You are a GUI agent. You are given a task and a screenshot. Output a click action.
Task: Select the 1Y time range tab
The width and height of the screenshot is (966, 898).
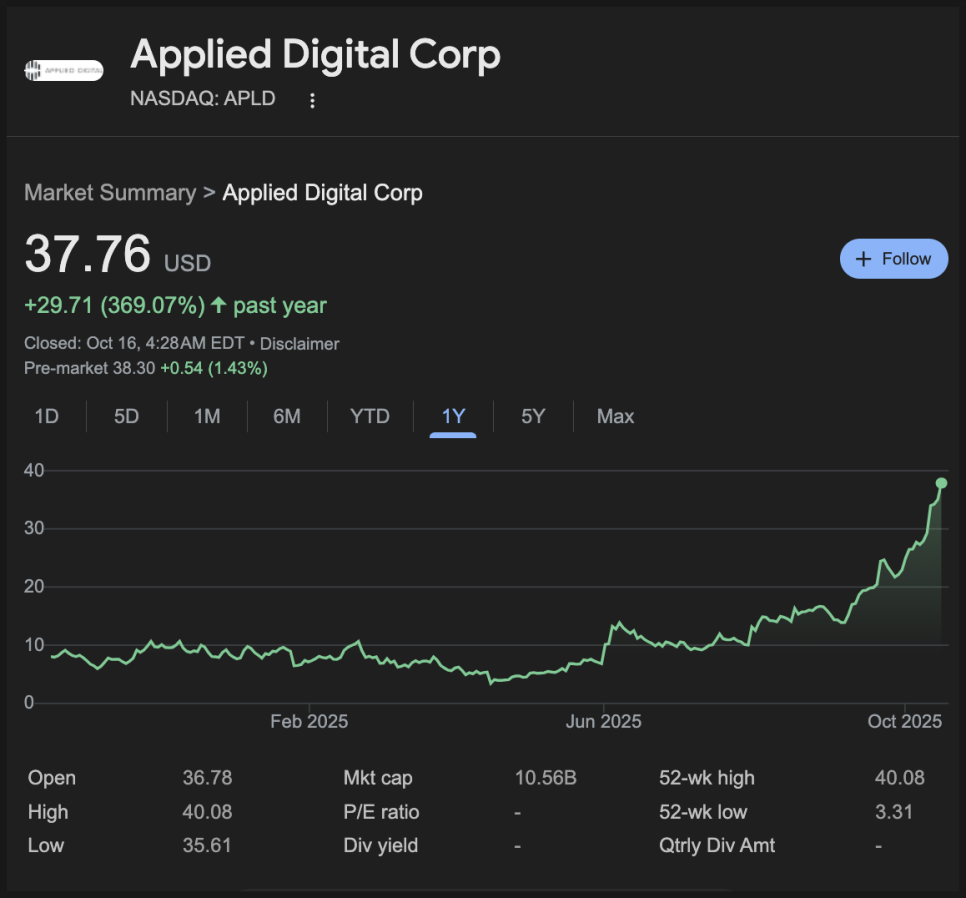[x=453, y=416]
